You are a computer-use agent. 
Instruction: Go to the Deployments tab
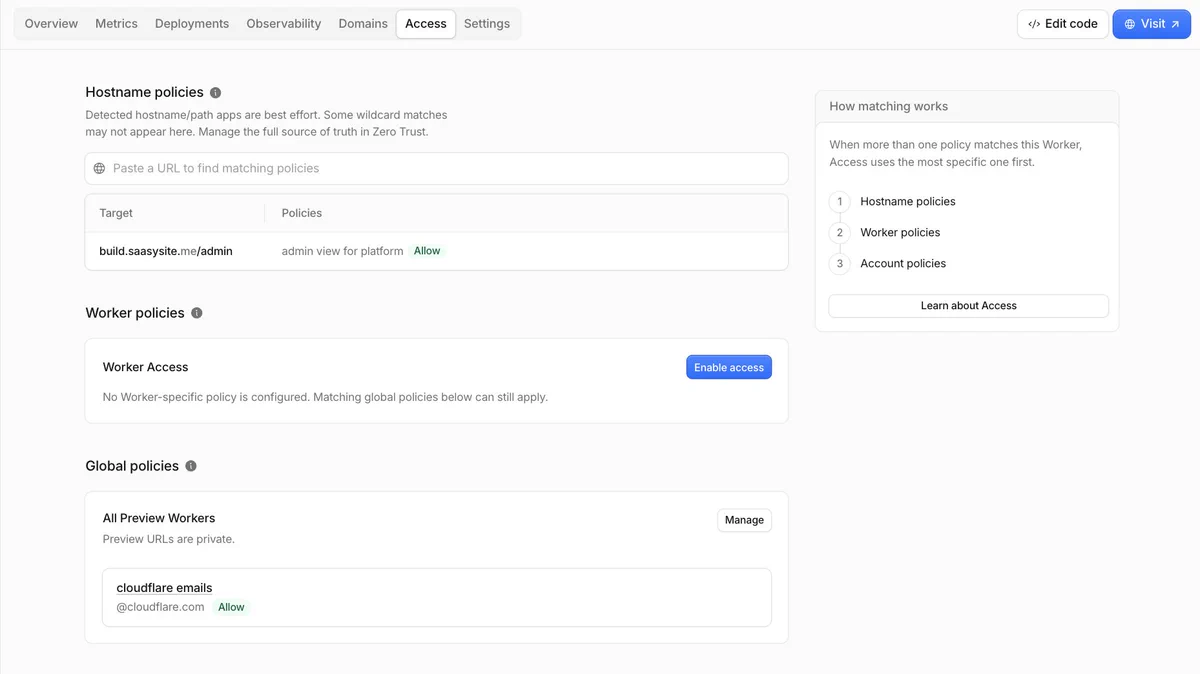click(192, 24)
